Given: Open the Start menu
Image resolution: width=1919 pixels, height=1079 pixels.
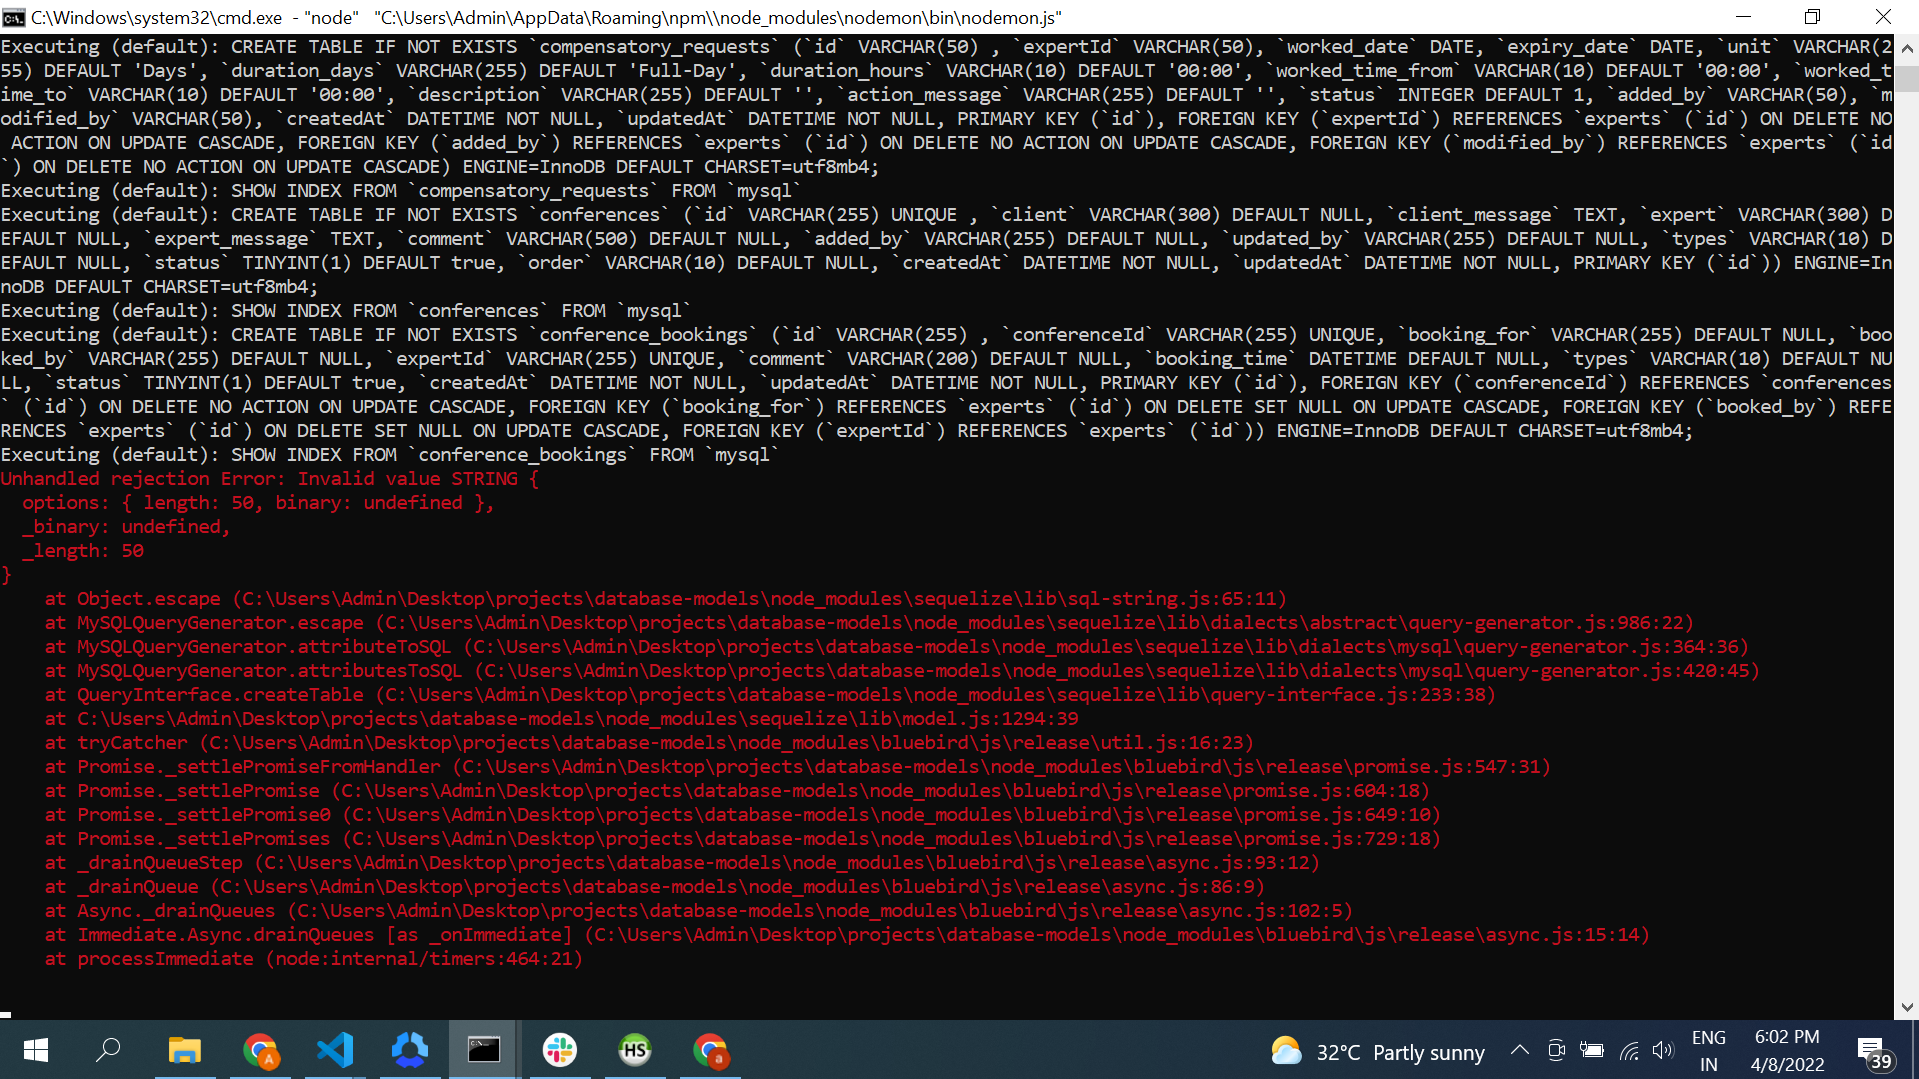Looking at the screenshot, I should [x=33, y=1050].
